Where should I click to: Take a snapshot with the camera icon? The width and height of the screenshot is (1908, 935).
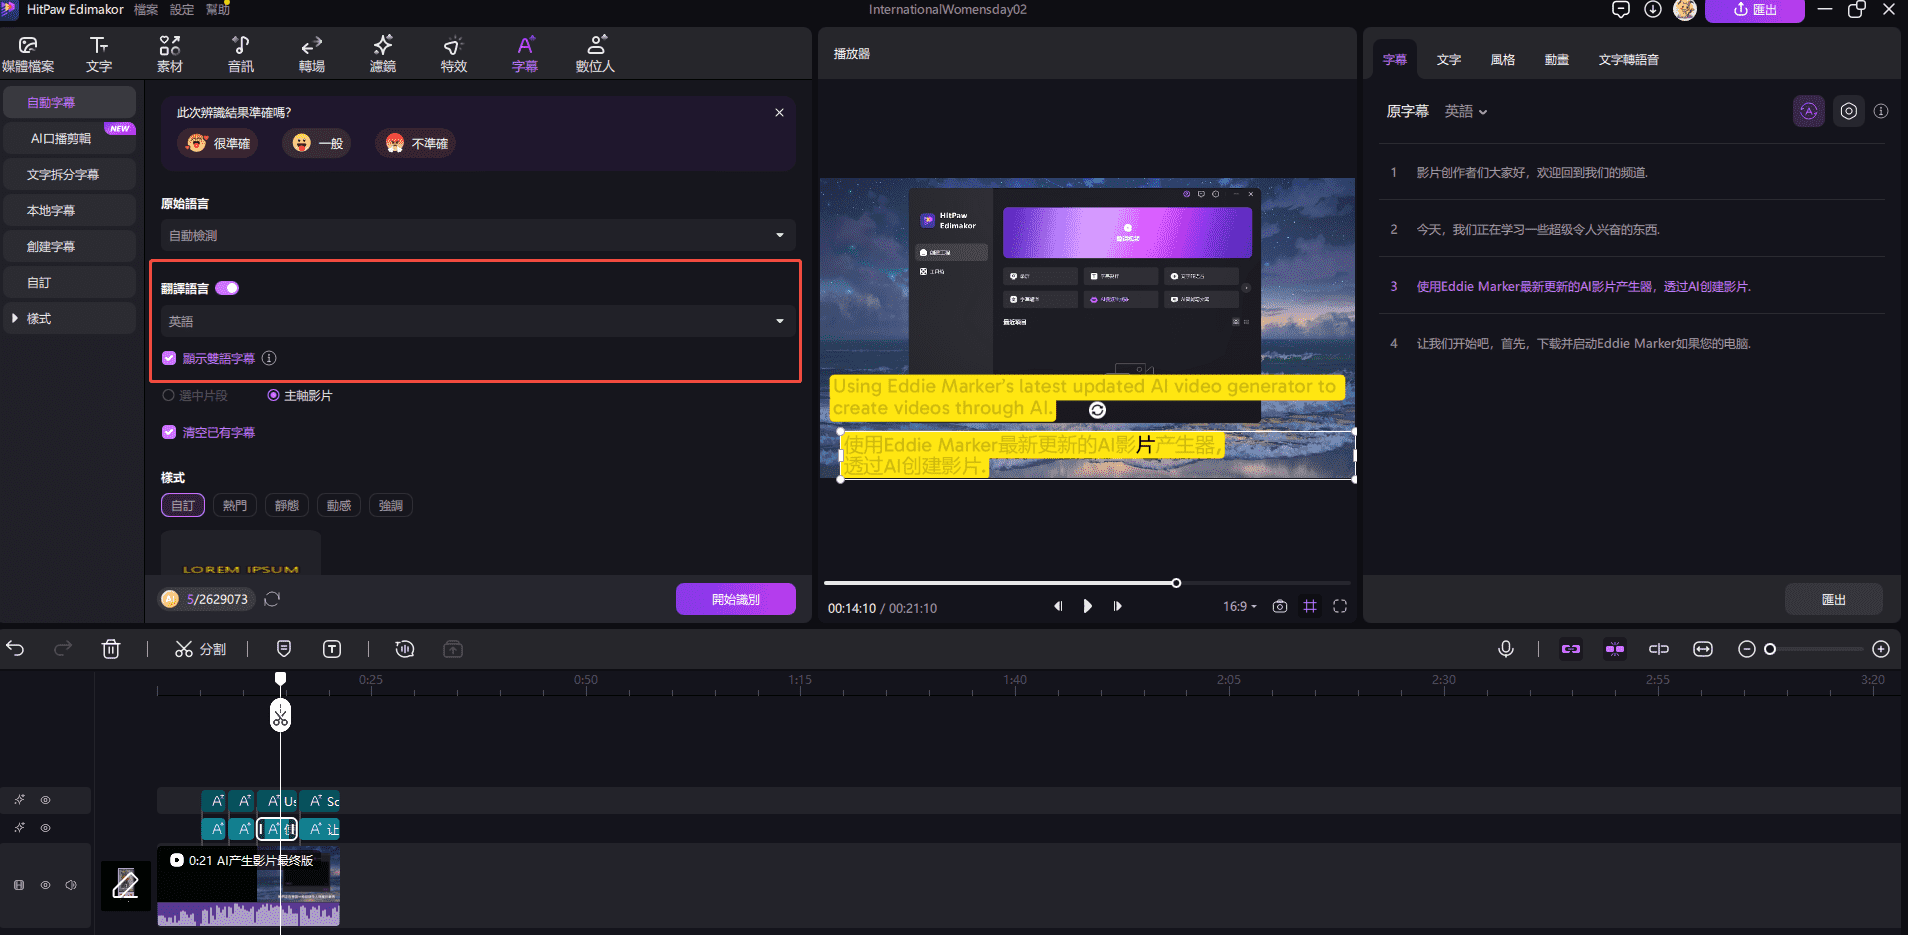tap(1279, 606)
